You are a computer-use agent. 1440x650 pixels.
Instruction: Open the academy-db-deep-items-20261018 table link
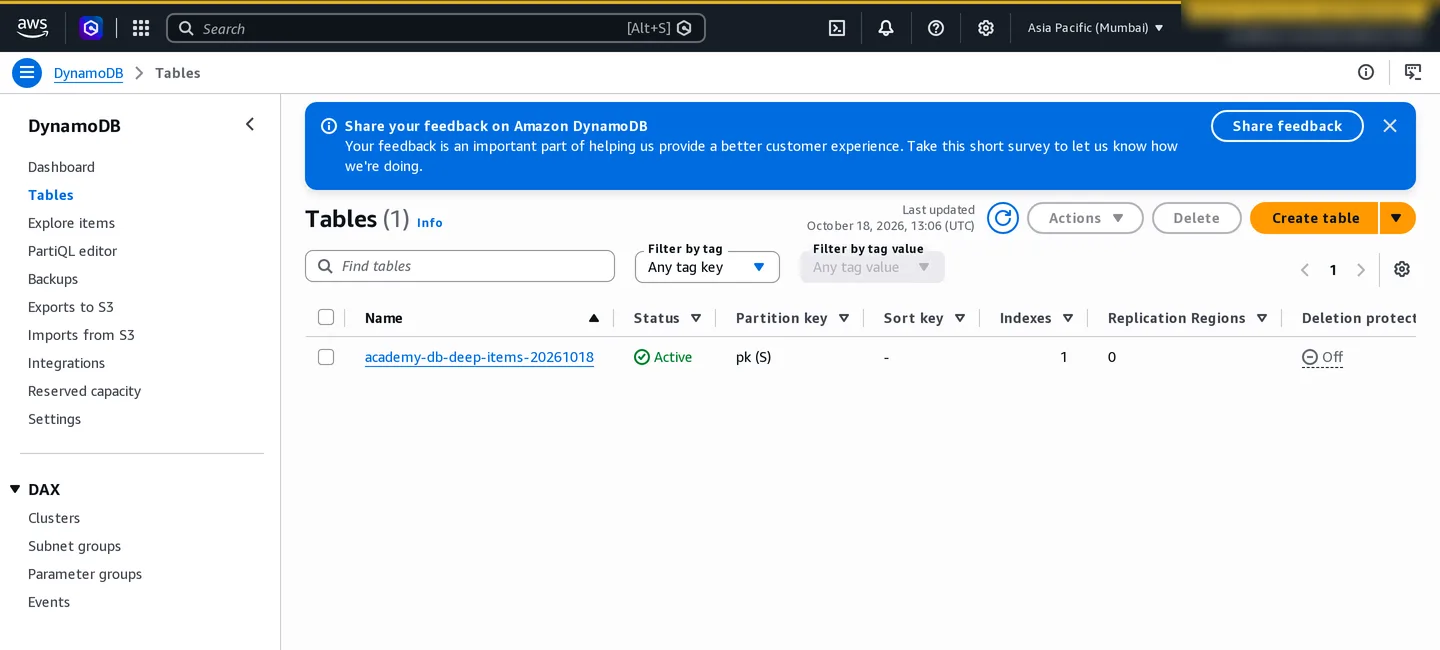[x=479, y=357]
